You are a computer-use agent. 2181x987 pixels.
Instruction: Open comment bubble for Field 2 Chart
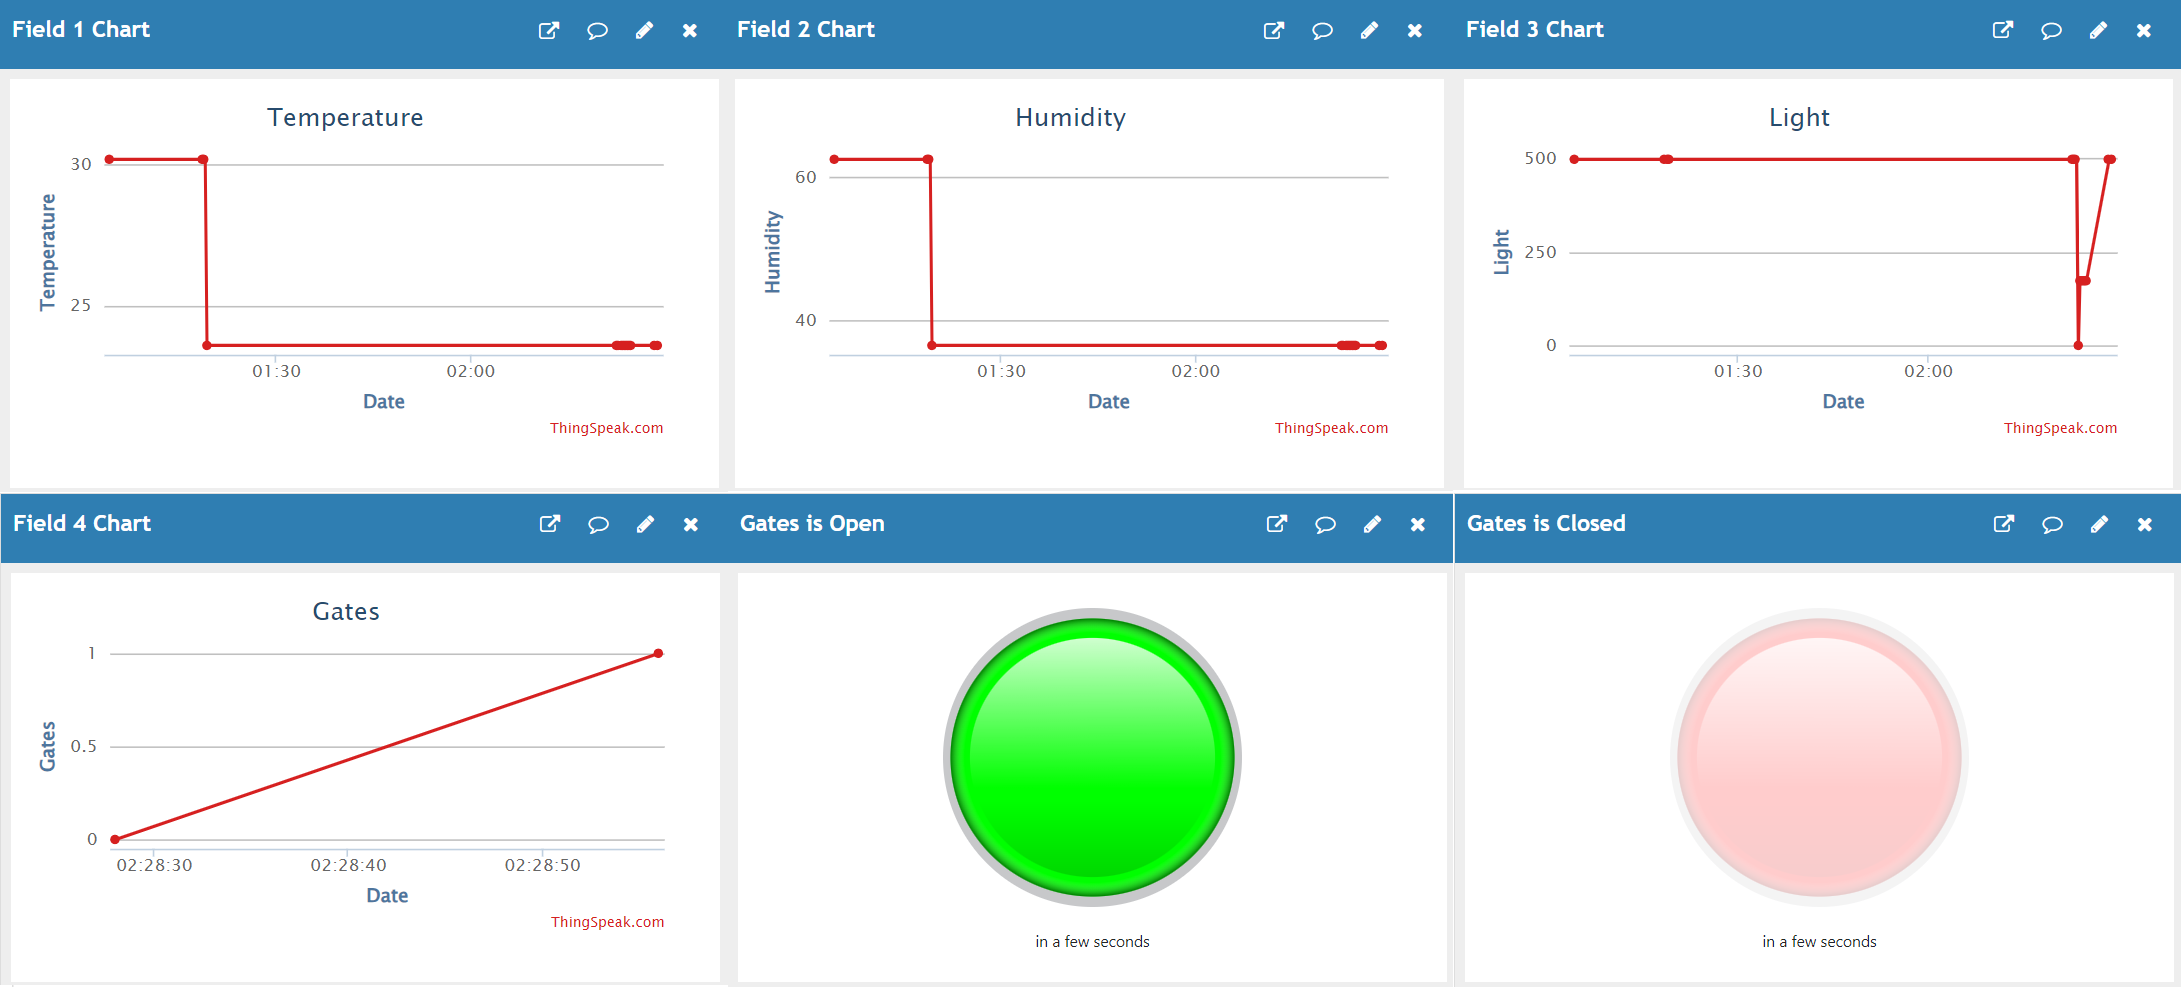pos(1322,30)
